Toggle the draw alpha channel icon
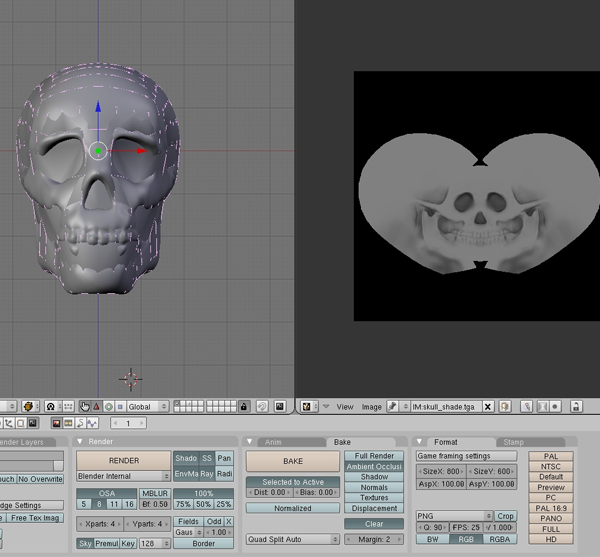The width and height of the screenshot is (600, 557). coord(542,406)
